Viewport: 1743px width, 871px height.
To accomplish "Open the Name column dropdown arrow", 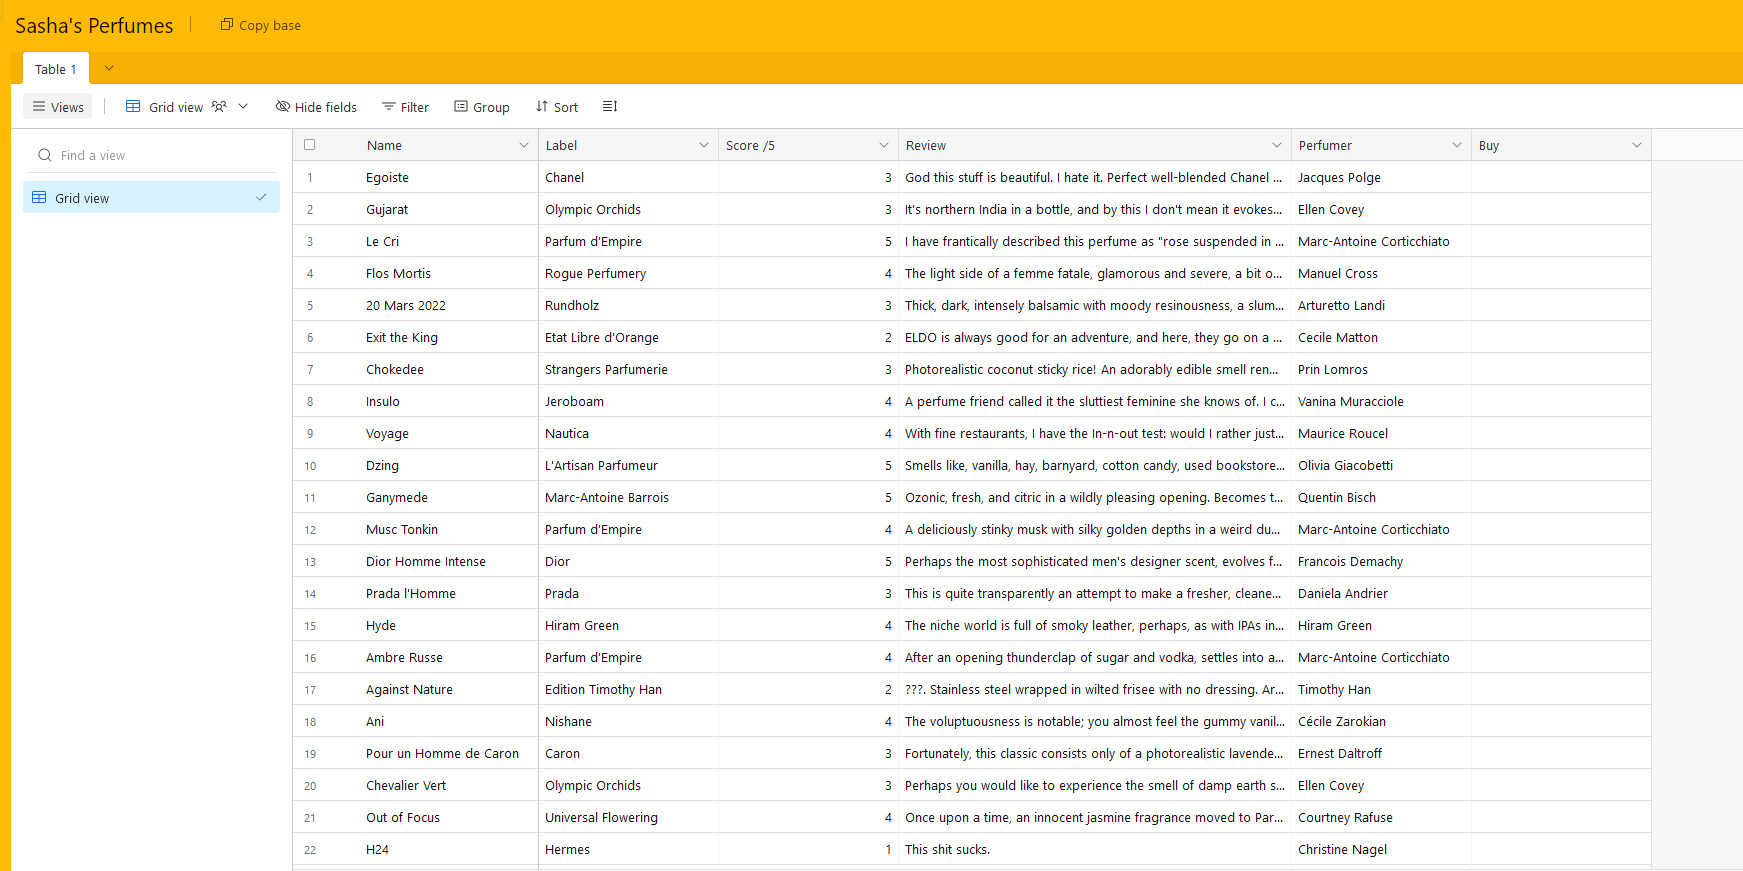I will [x=523, y=145].
